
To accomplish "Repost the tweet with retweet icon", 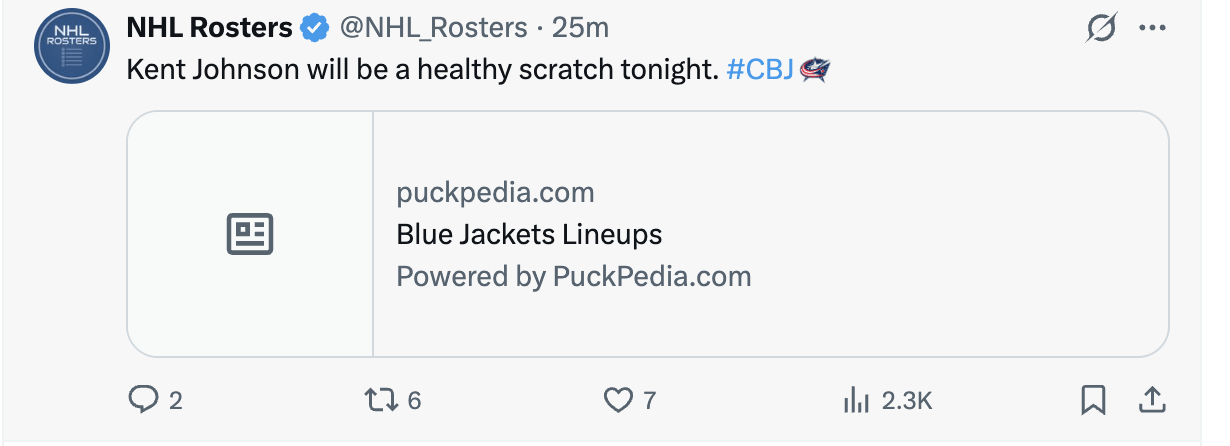I will click(379, 401).
